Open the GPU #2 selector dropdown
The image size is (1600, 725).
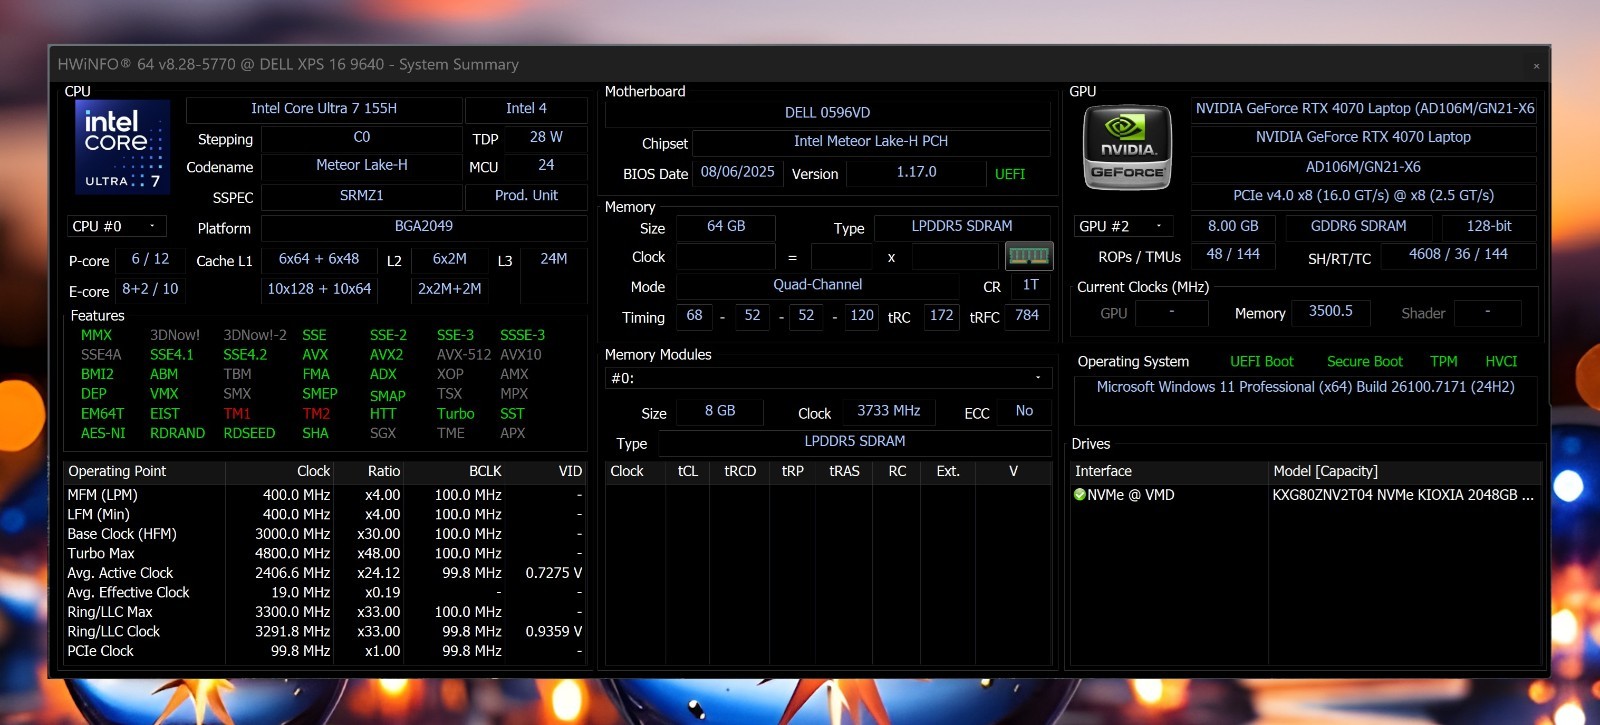pos(1123,226)
